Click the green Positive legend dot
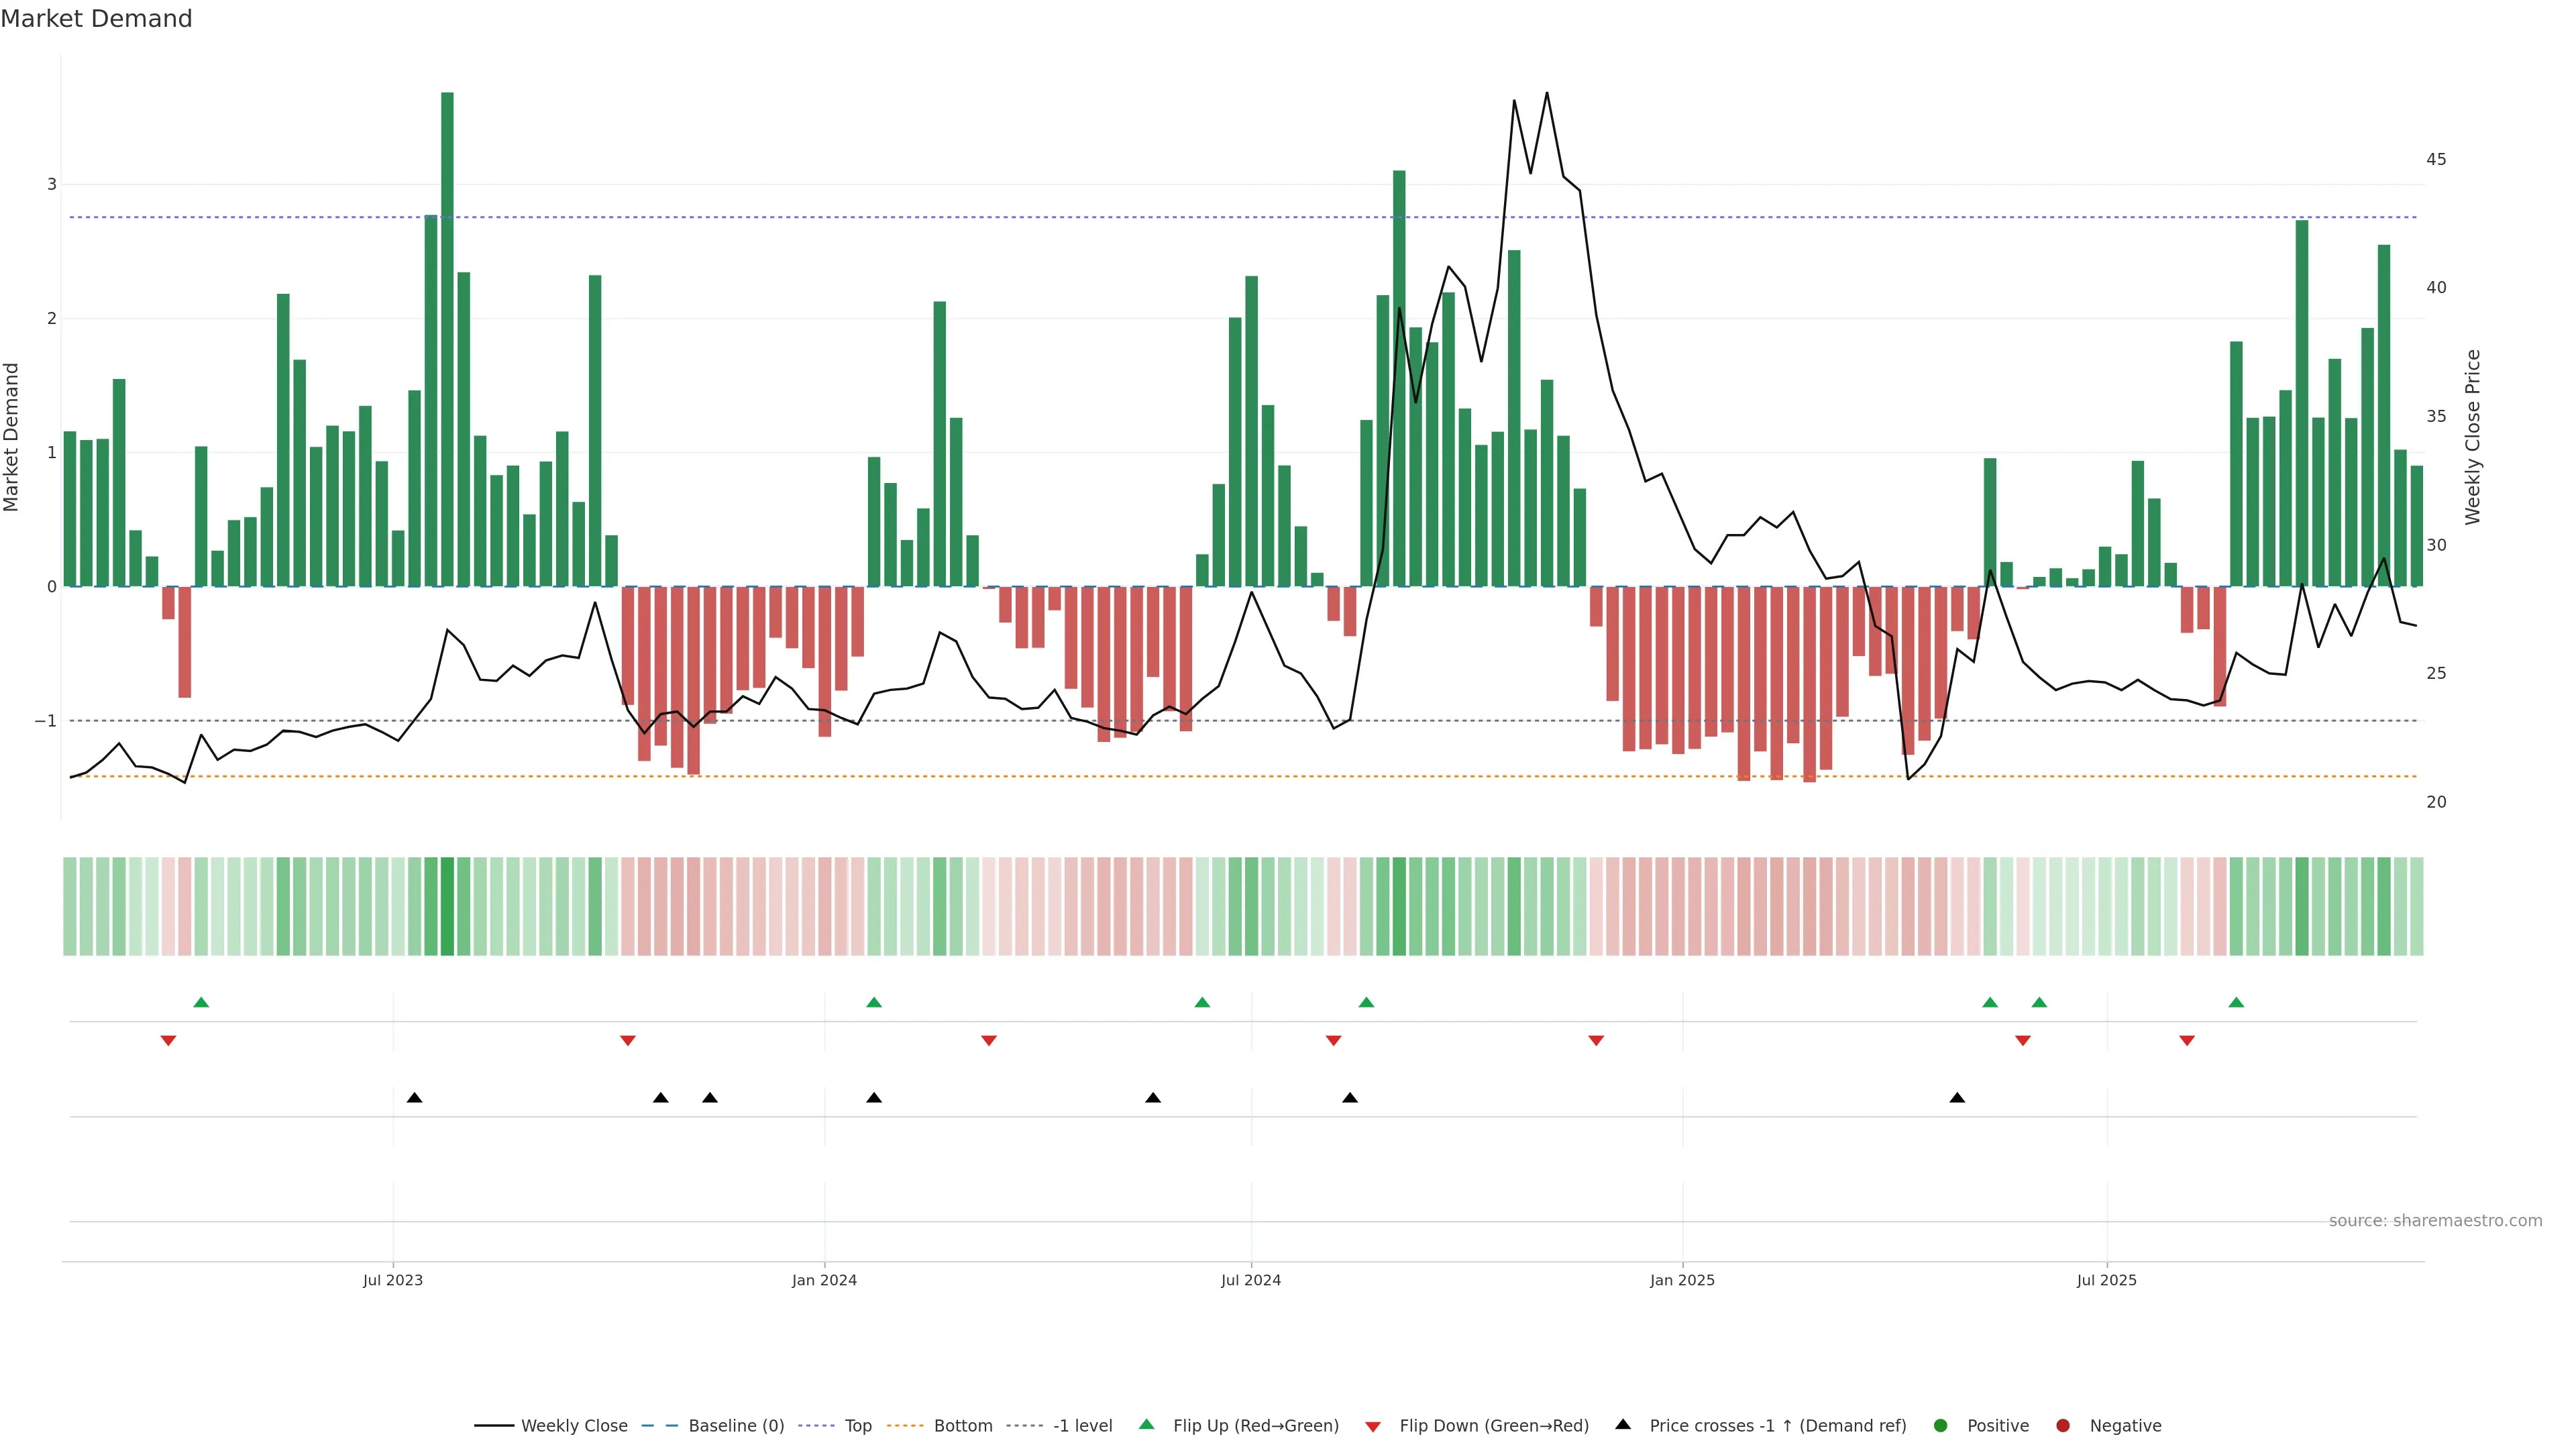 (x=1941, y=1426)
